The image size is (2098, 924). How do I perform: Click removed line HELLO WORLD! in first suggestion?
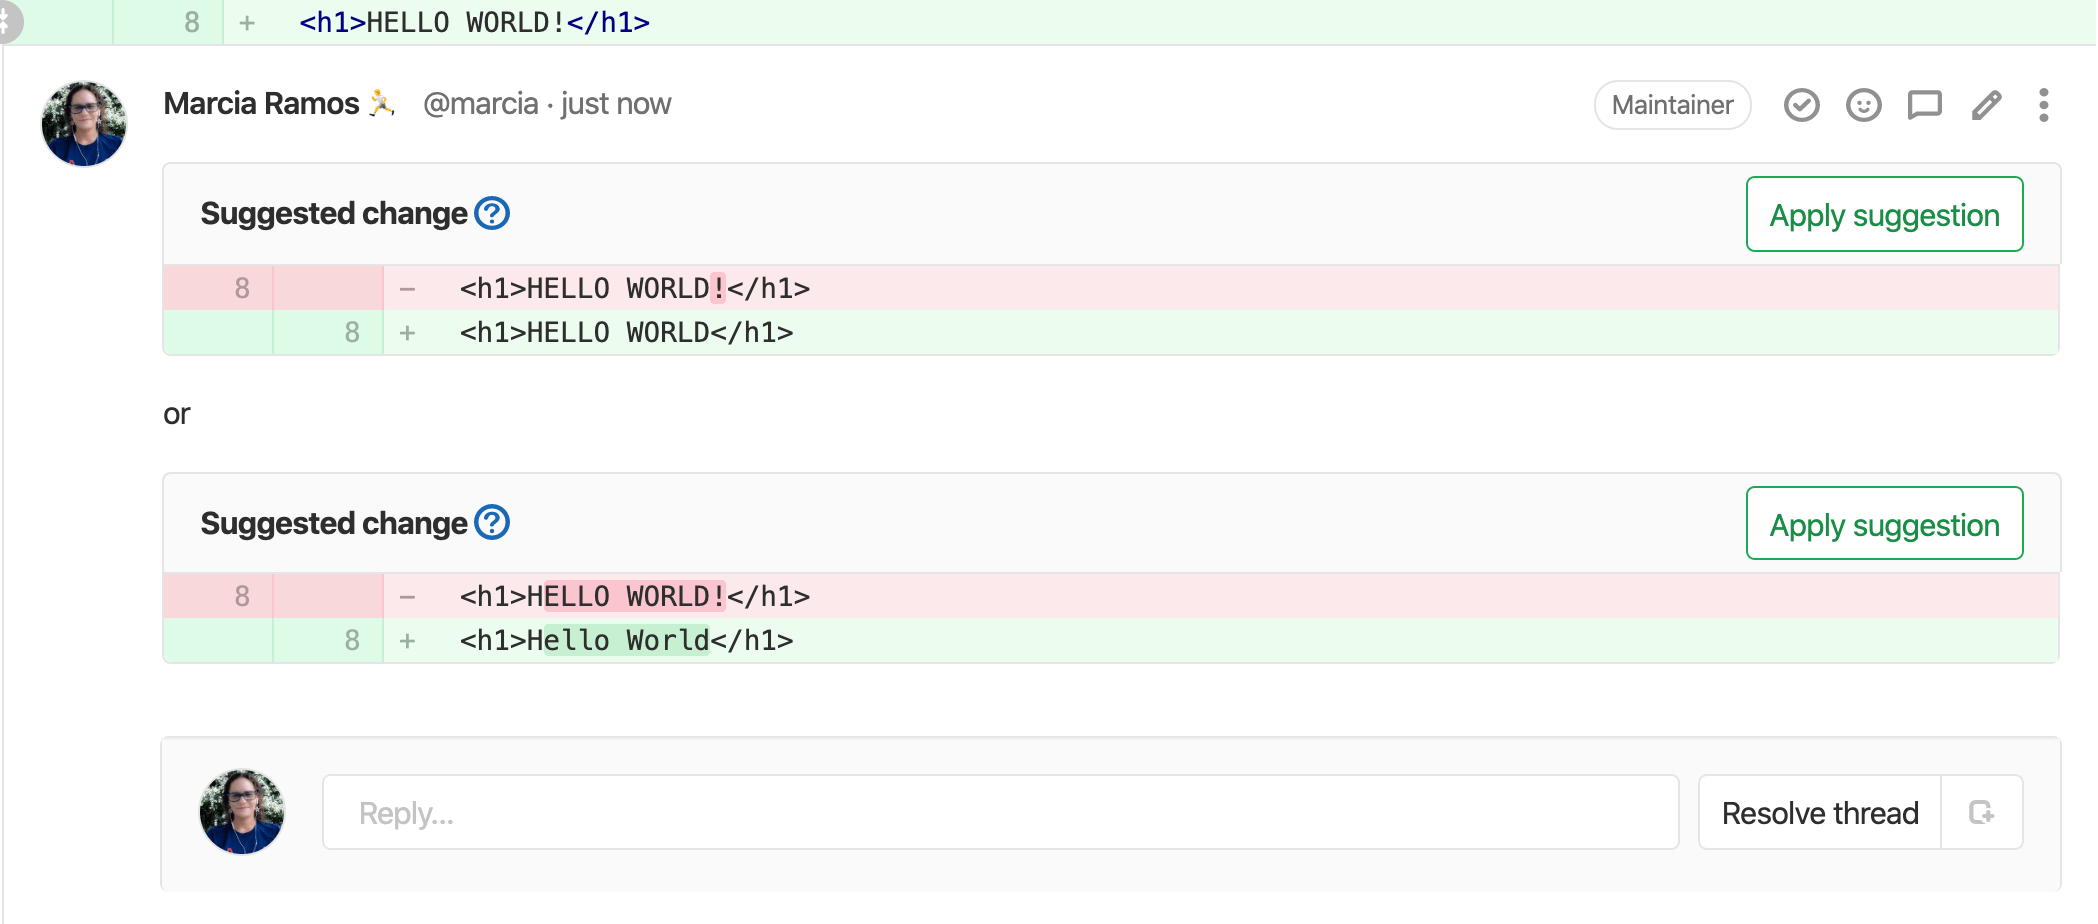click(634, 288)
